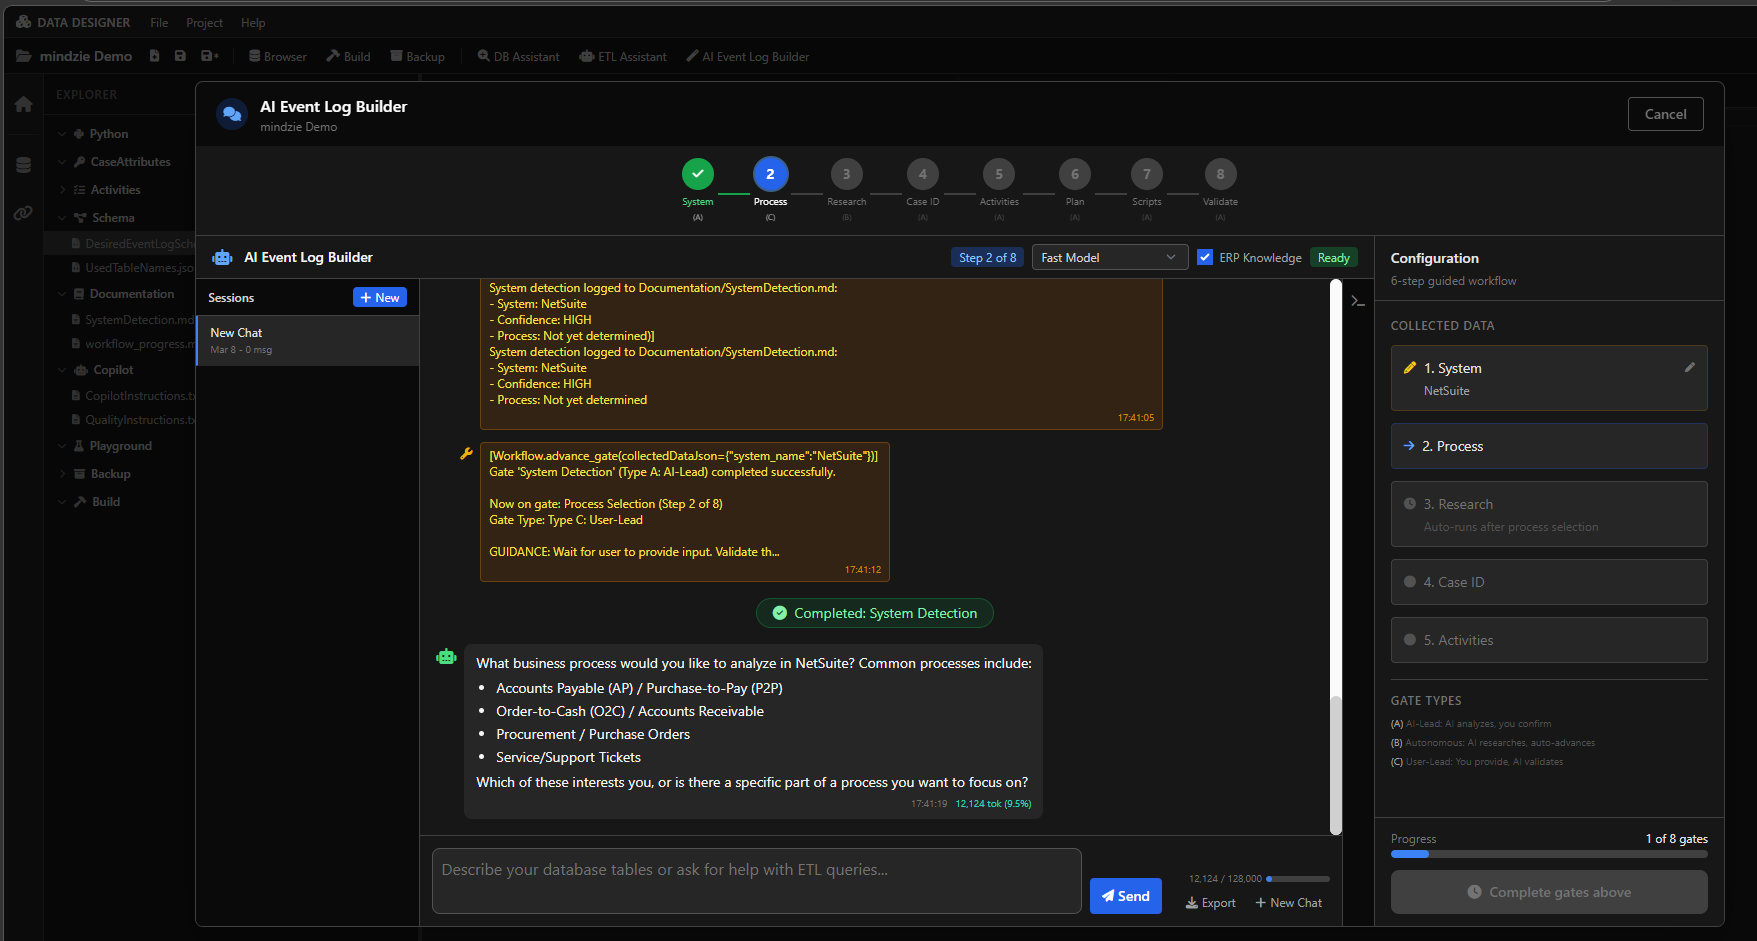Open the Browser toolbar item
Viewport: 1757px width, 941px height.
[x=278, y=56]
